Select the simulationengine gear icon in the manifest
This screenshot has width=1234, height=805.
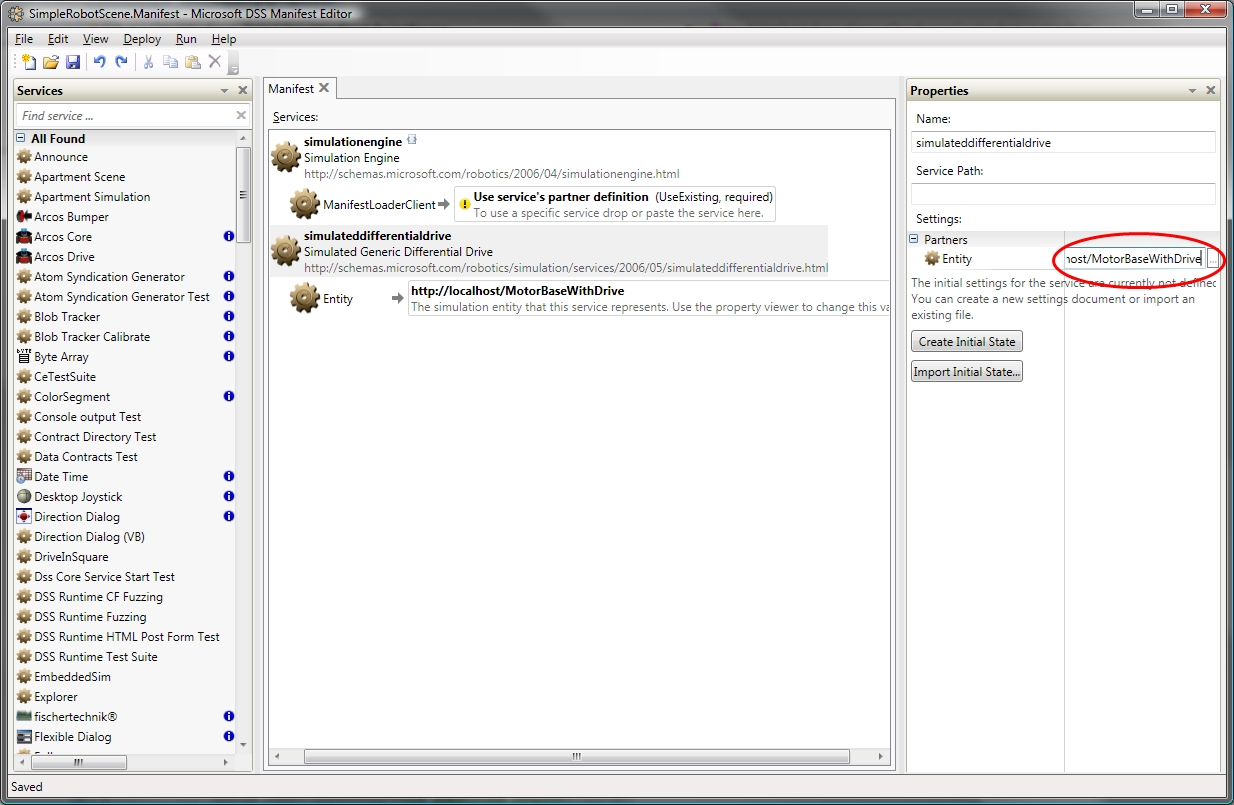click(x=286, y=157)
